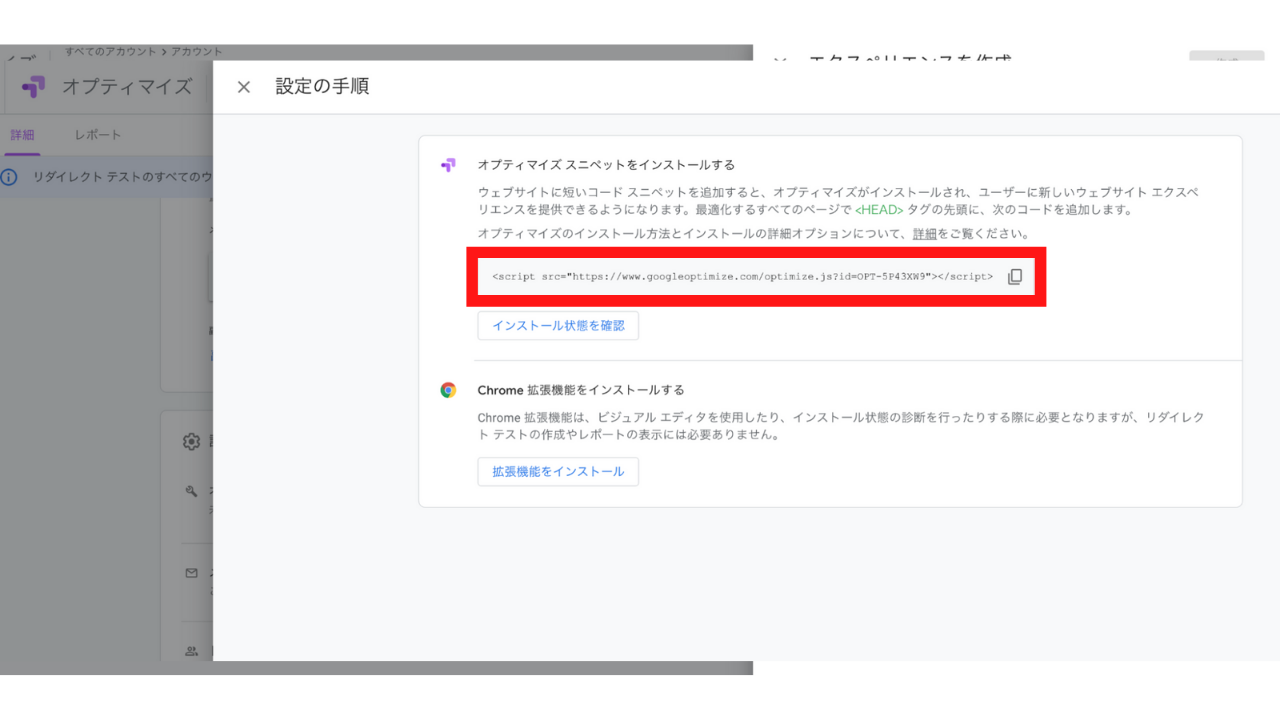Click 拡張機能をインストール button
1280x720 pixels.
click(x=558, y=472)
